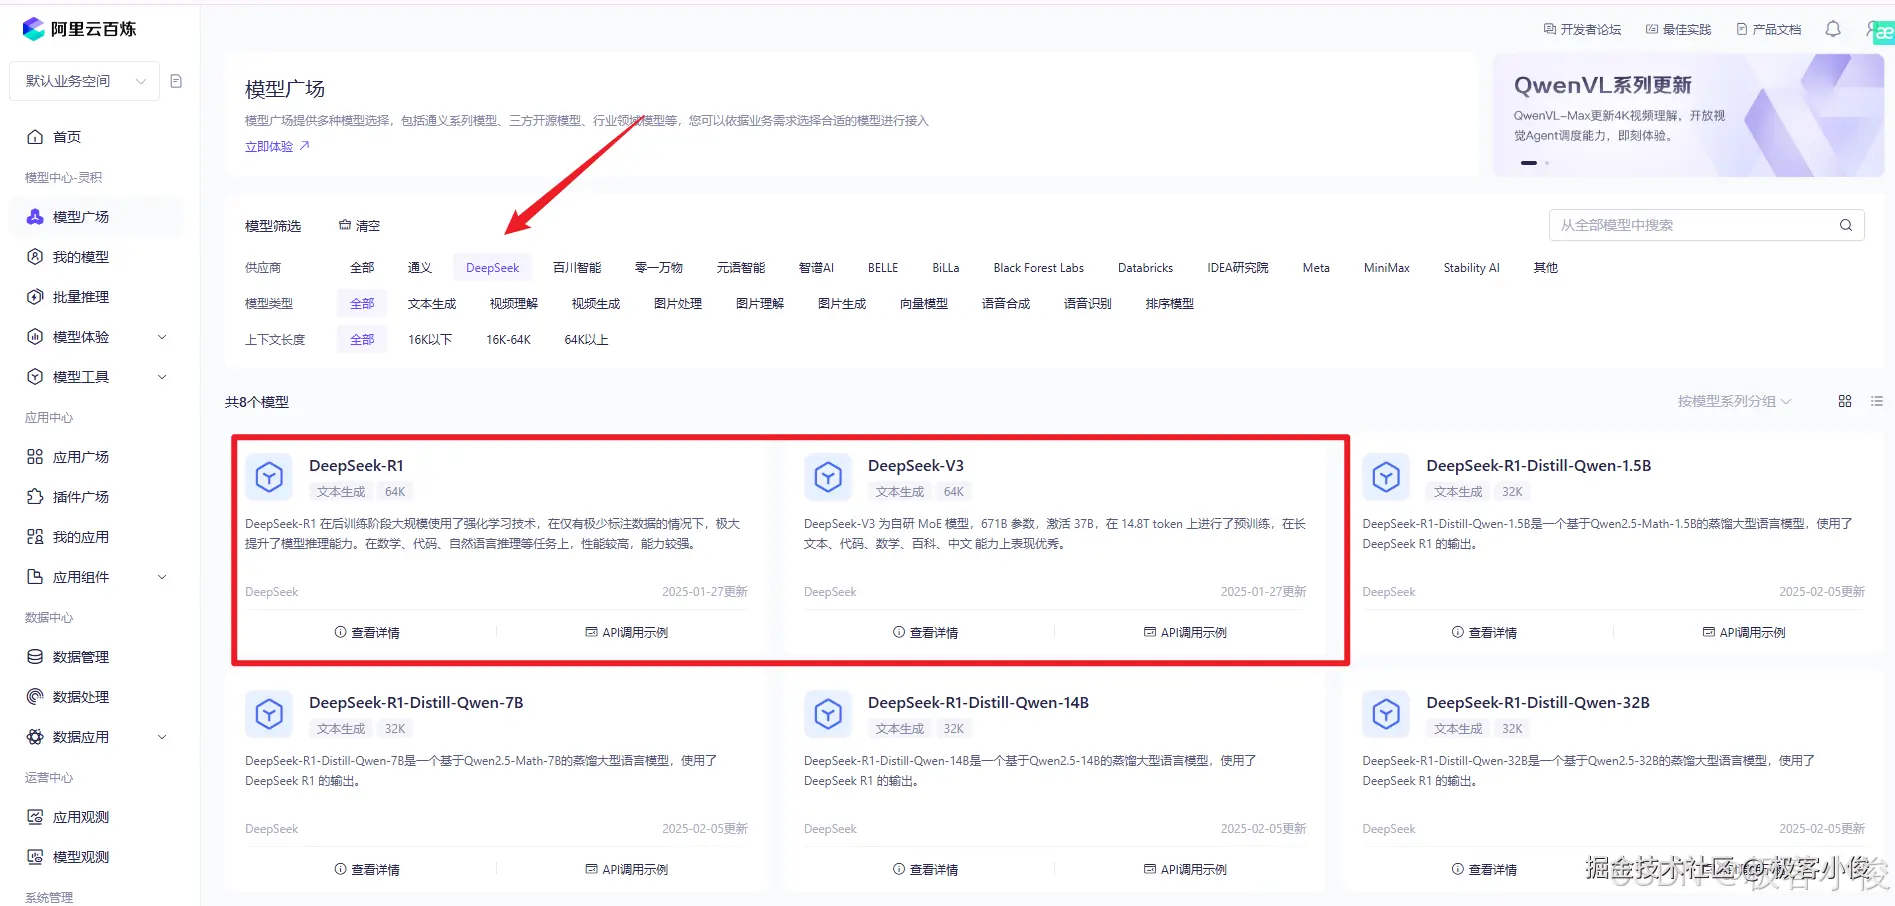Click the Plugin Plaza (插件广场) icon

(x=35, y=497)
